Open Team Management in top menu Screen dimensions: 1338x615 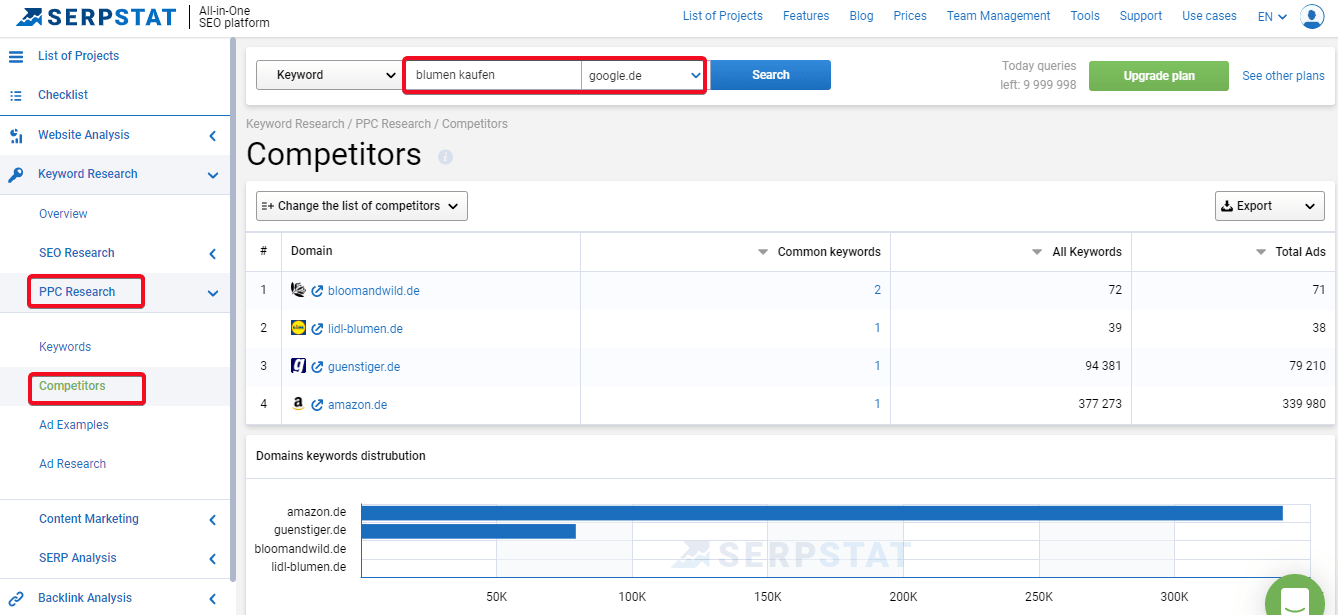(x=998, y=16)
